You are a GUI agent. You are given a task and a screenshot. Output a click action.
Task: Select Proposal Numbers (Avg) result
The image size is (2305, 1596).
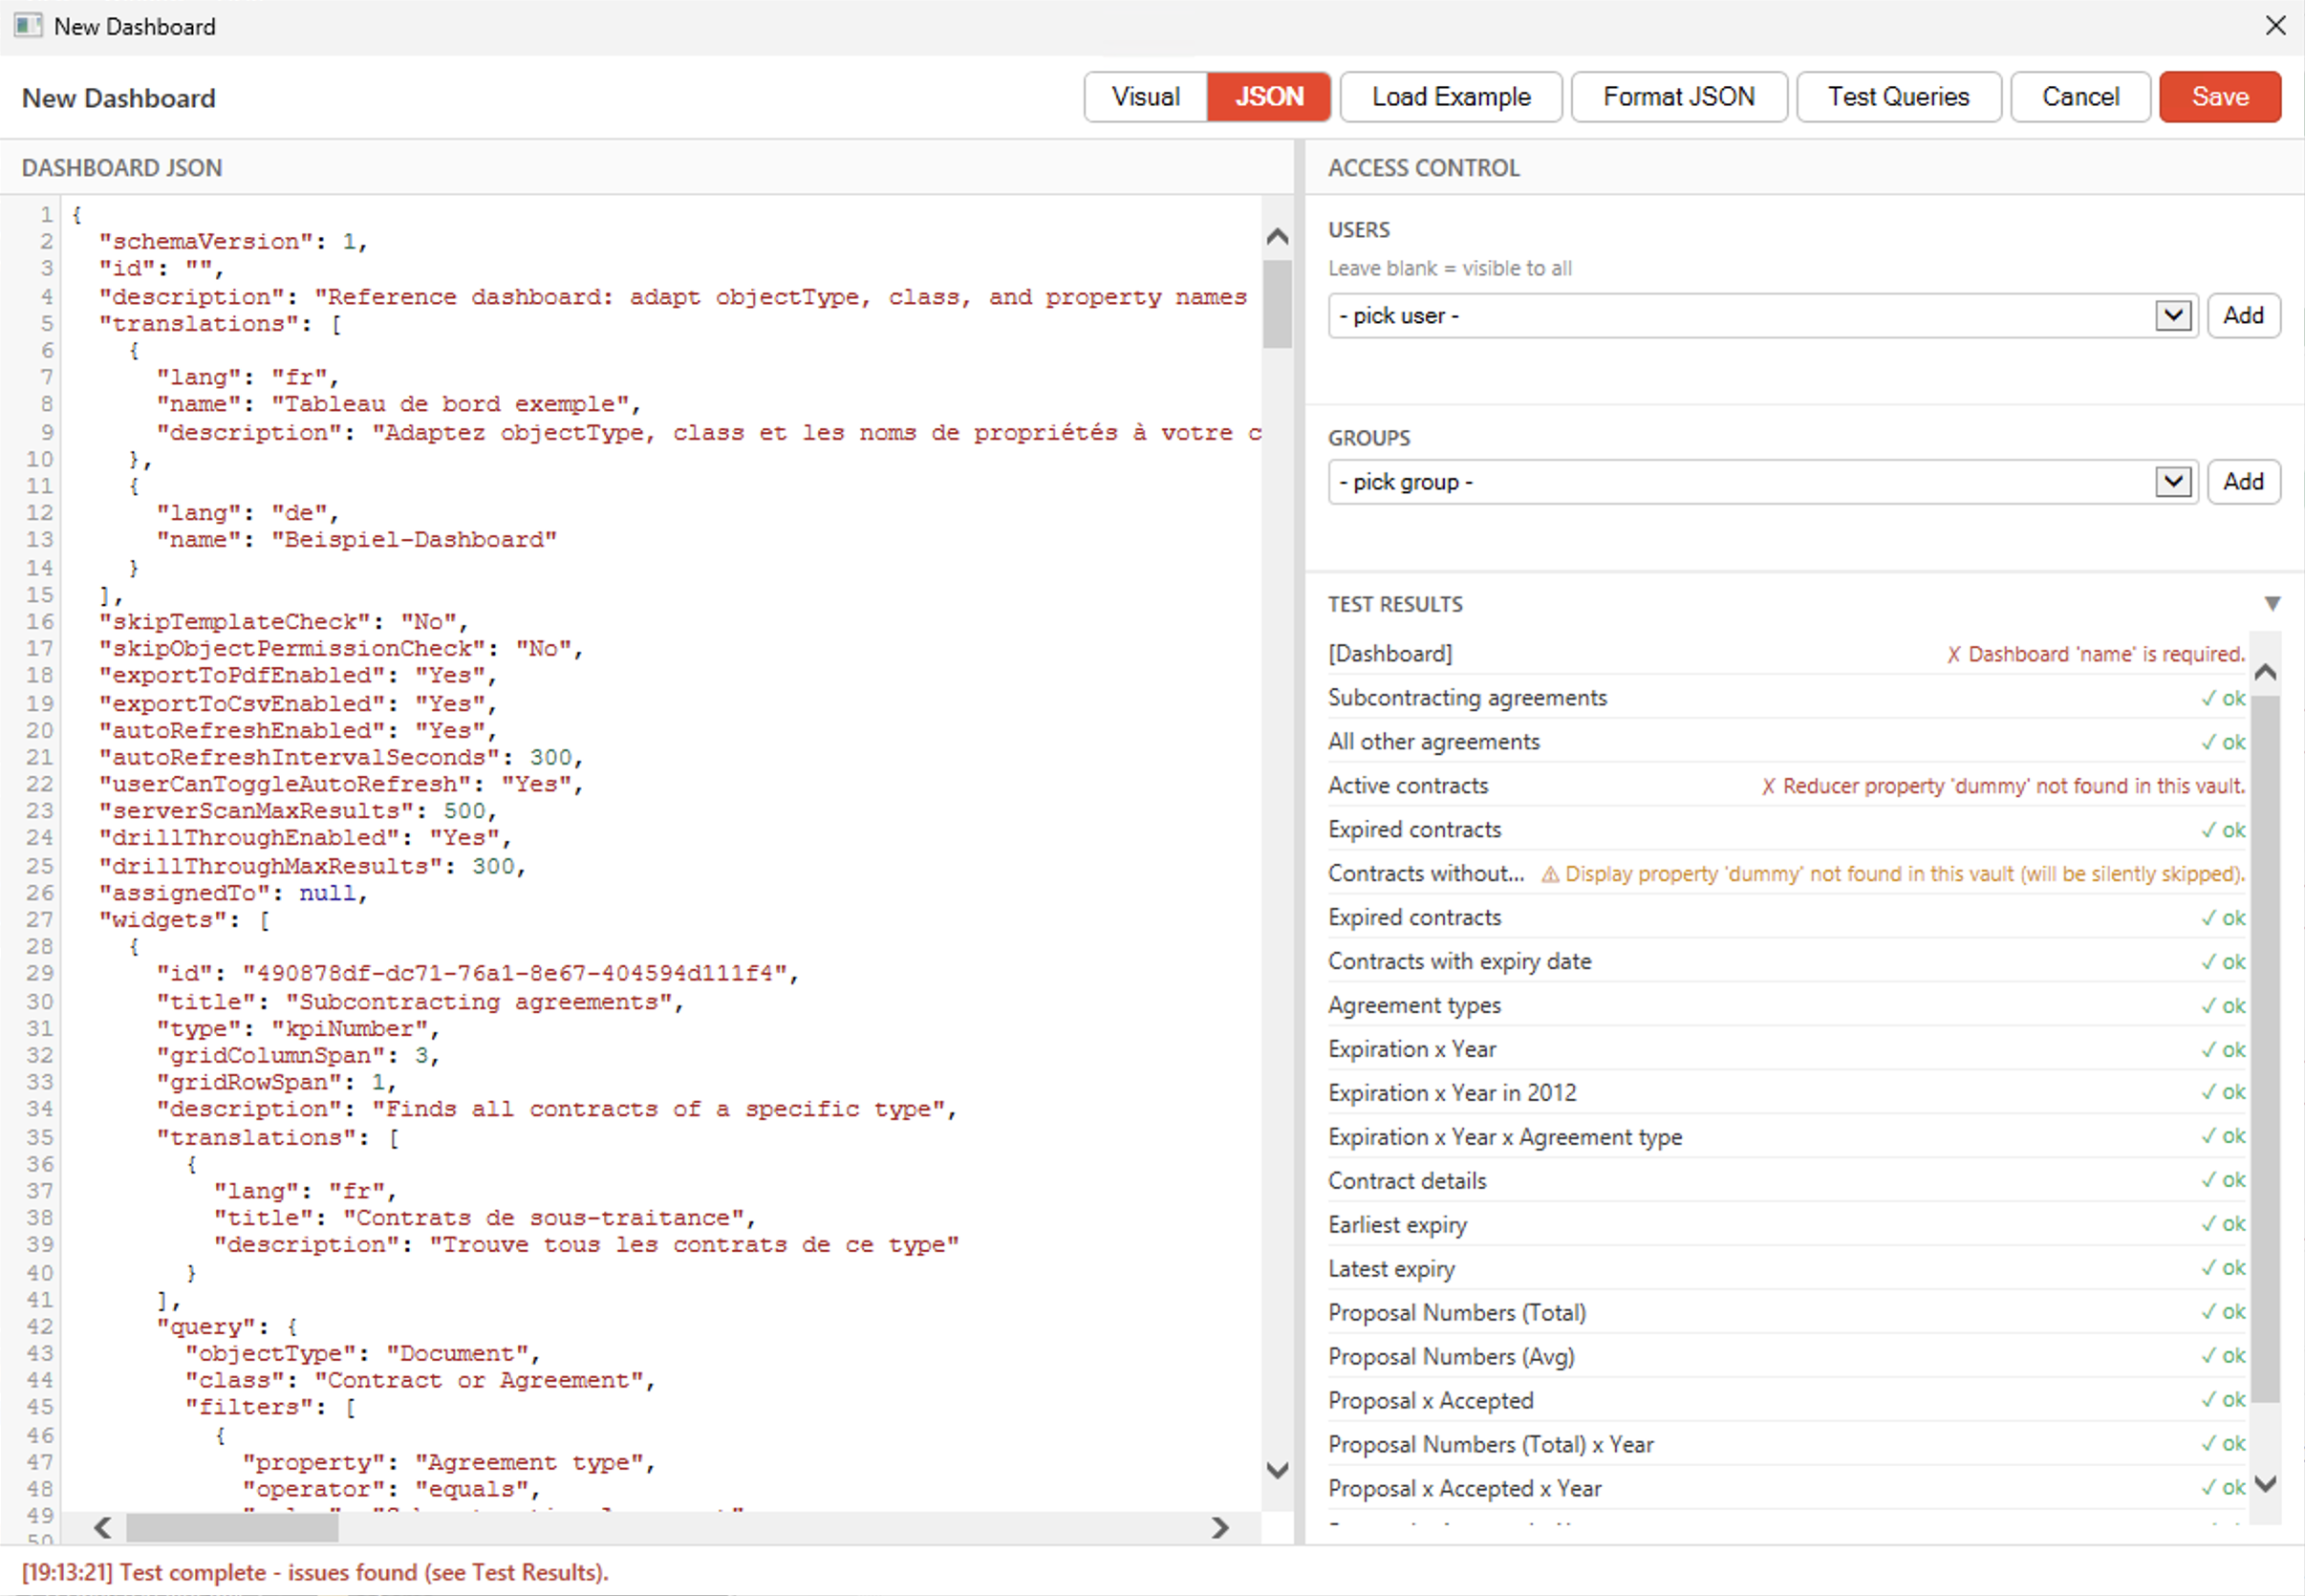(1786, 1357)
